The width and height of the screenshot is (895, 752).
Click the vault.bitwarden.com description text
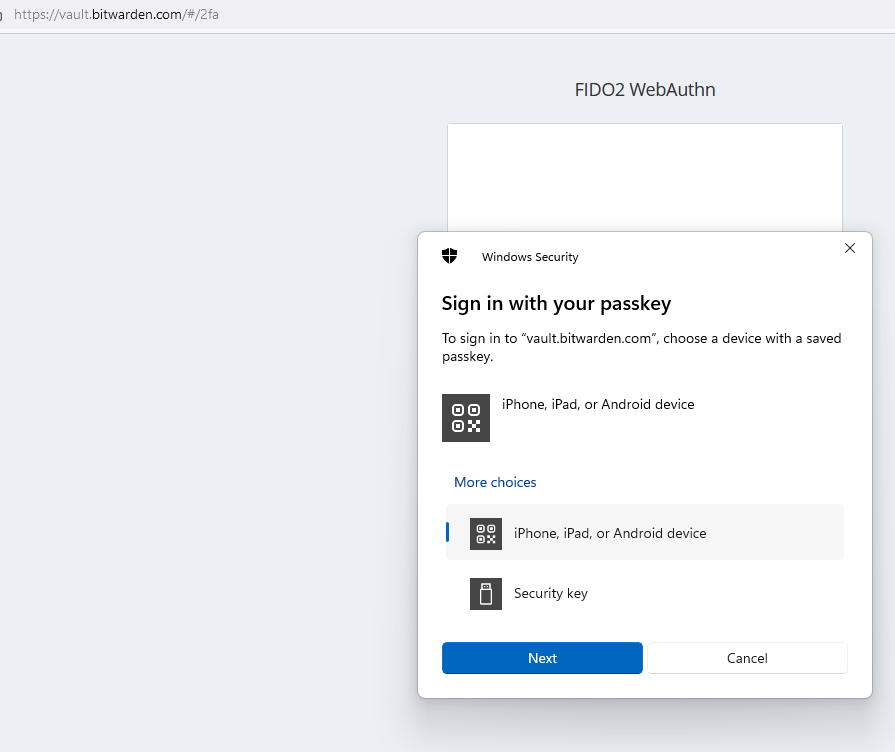(x=642, y=347)
